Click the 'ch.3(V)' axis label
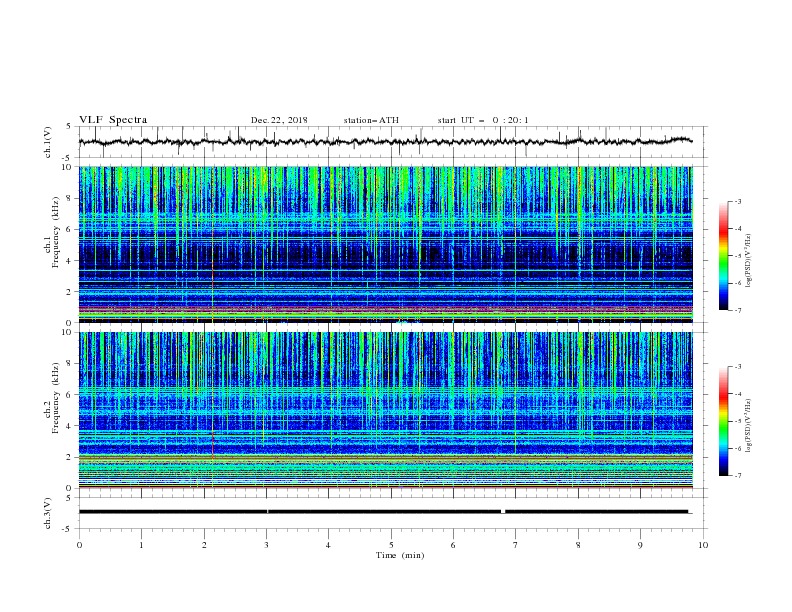Image resolution: width=792 pixels, height=612 pixels. click(48, 513)
